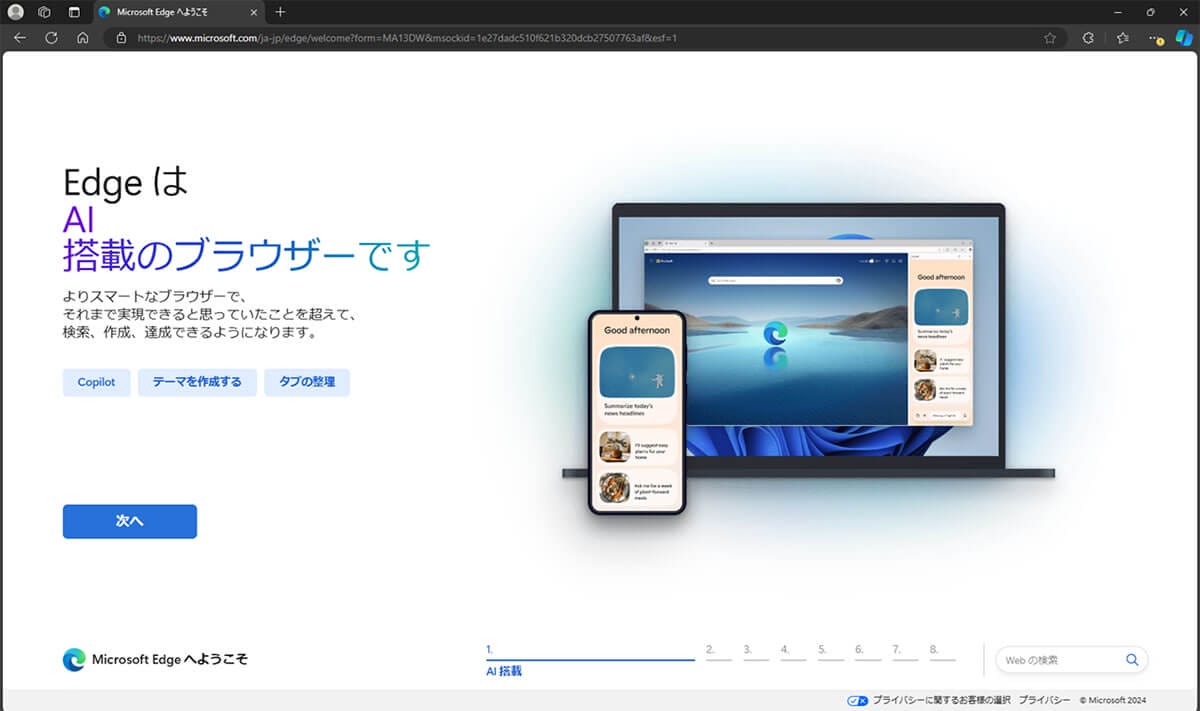This screenshot has height=711, width=1200.
Task: Jump to step 4 in progress bar
Action: click(x=793, y=652)
